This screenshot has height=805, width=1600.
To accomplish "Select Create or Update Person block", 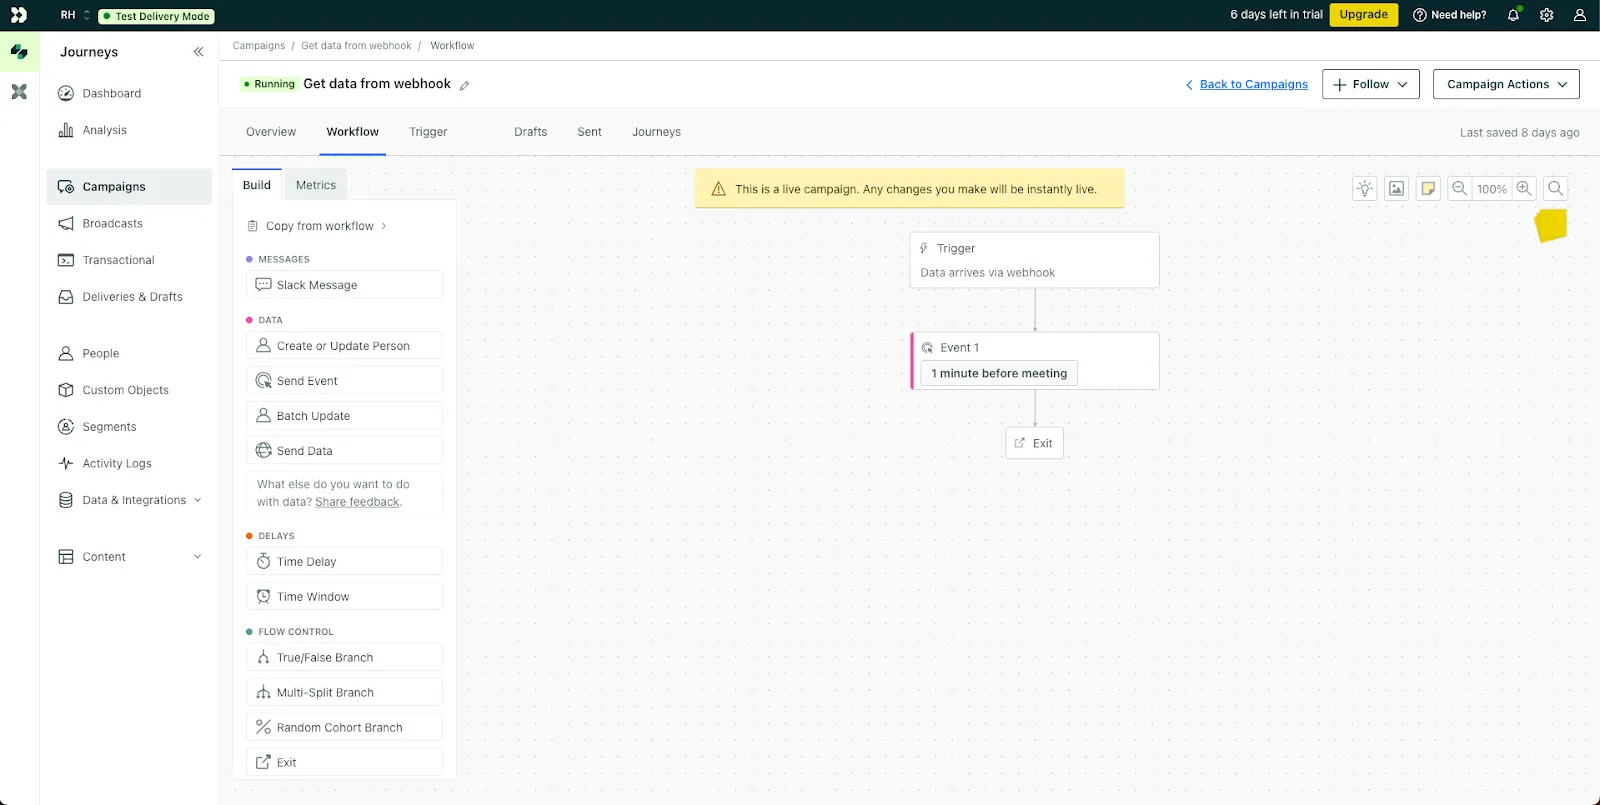I will coord(344,346).
